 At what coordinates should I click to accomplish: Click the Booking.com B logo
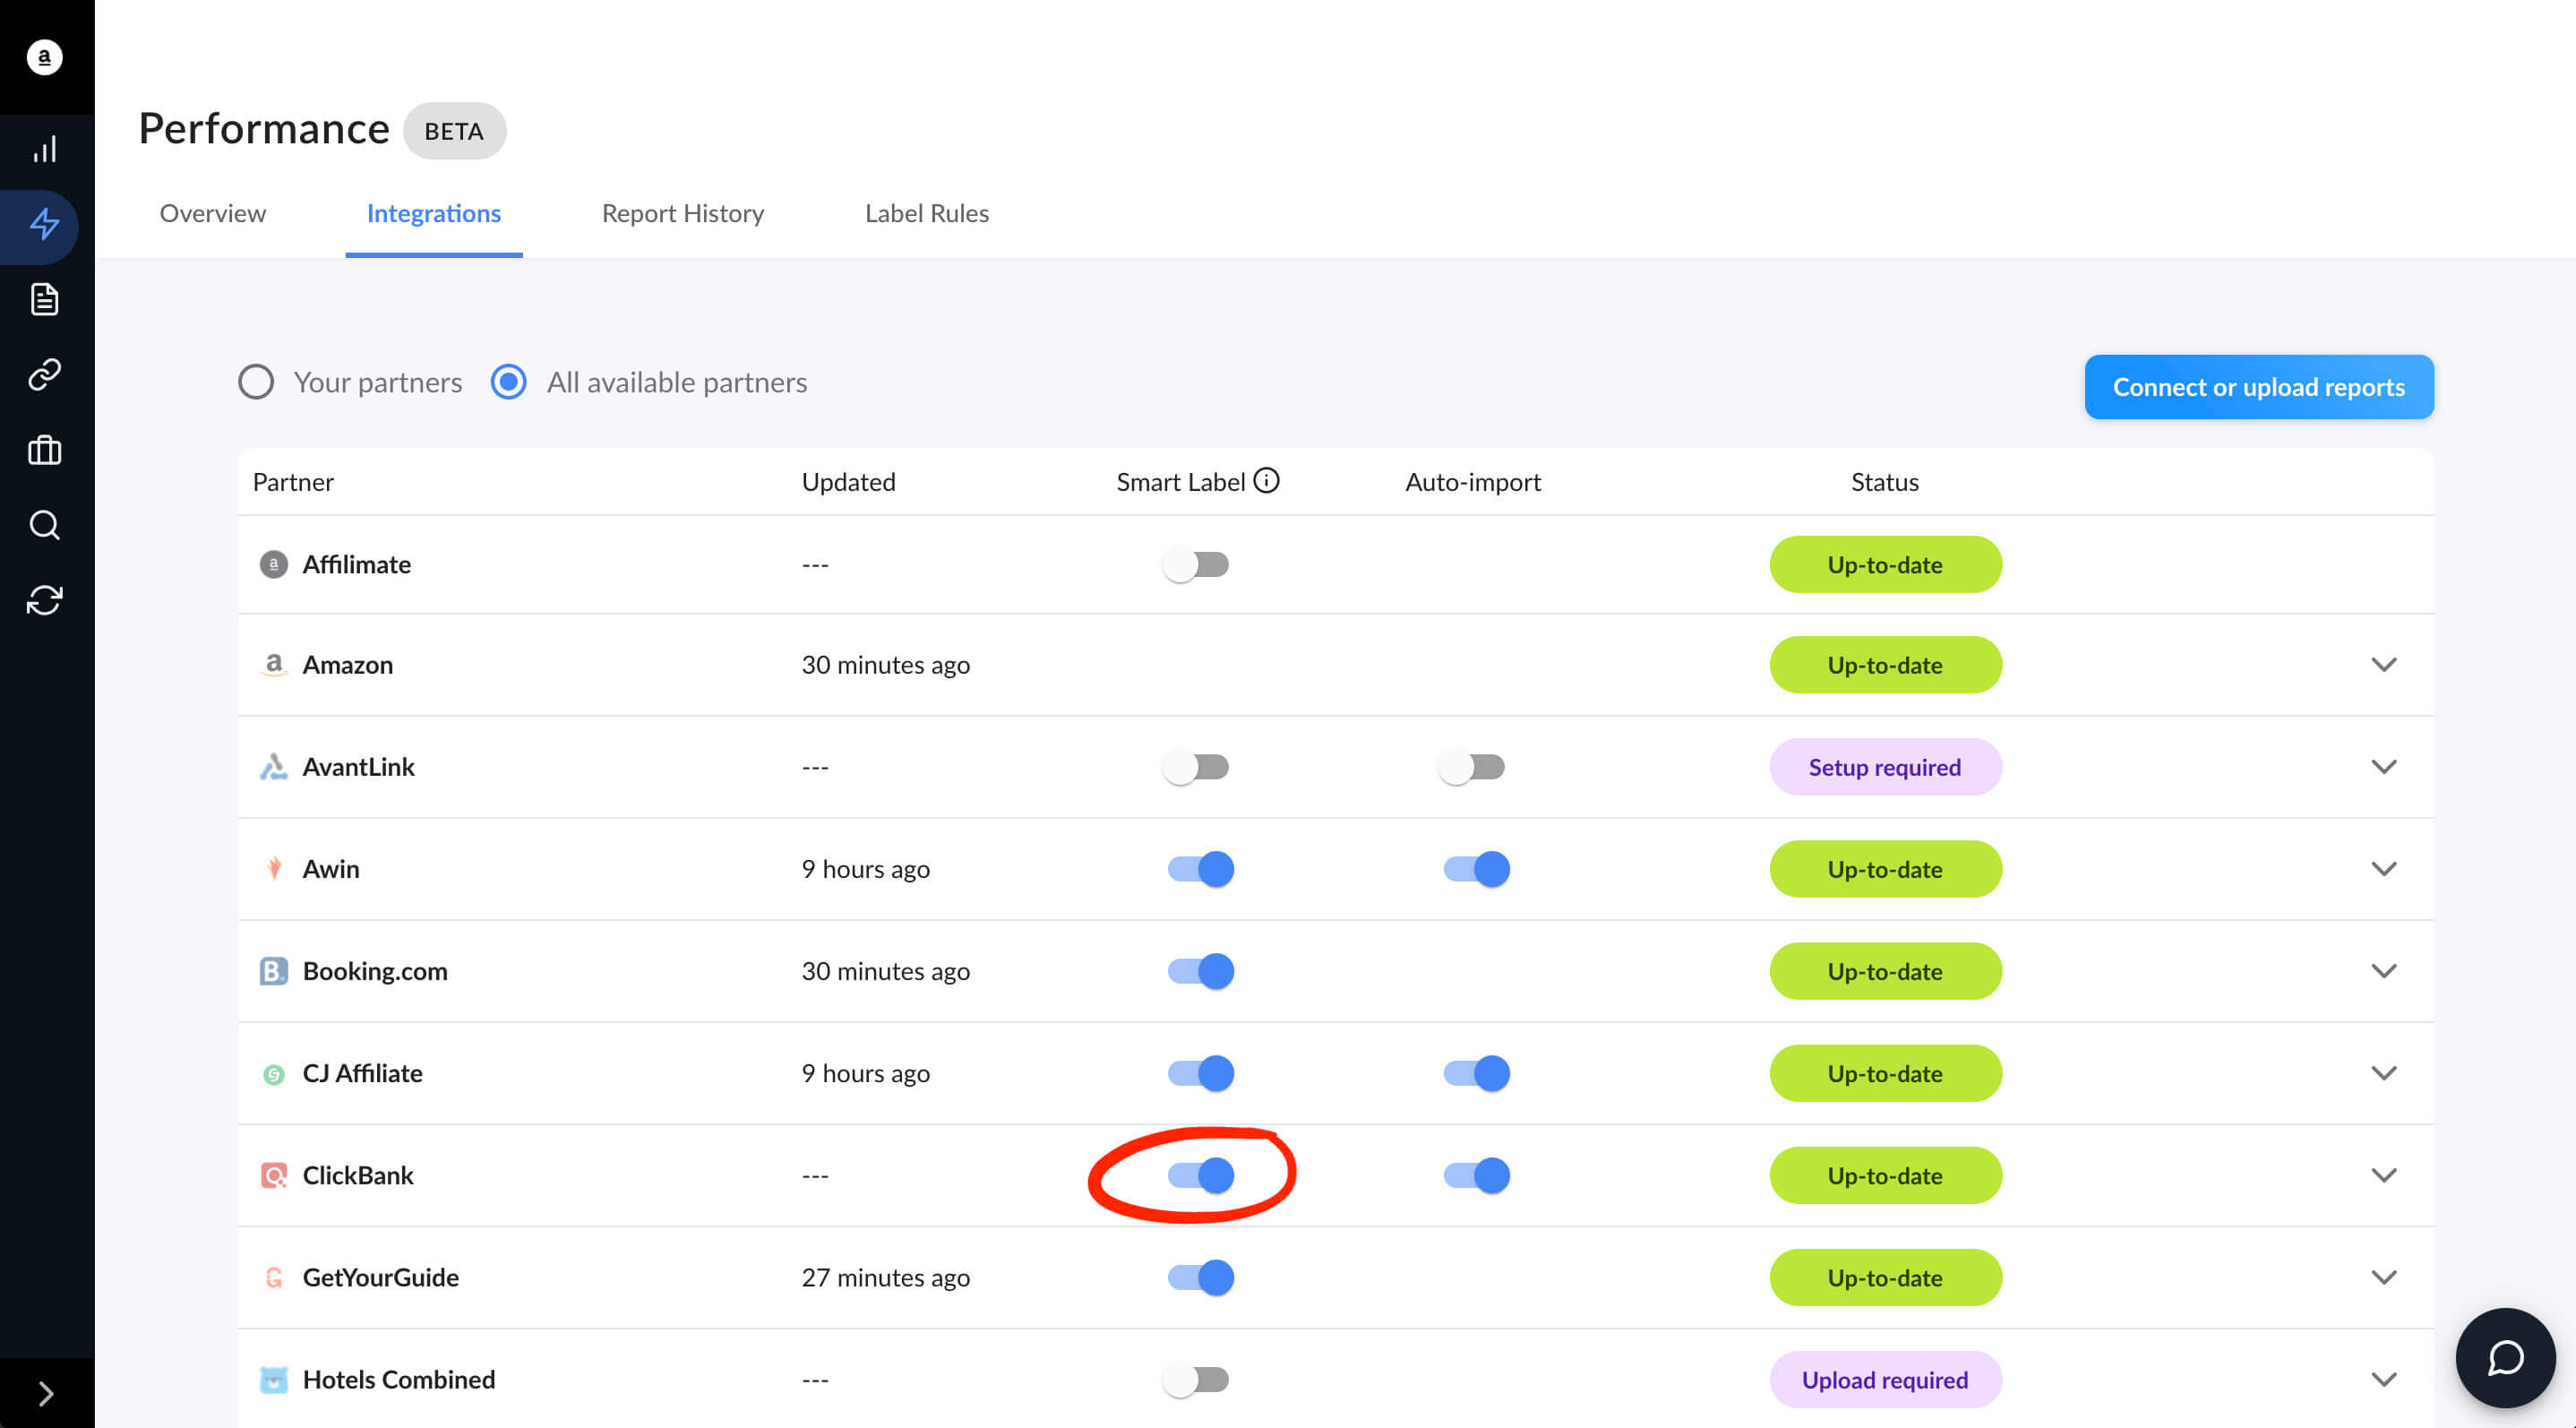pos(273,971)
